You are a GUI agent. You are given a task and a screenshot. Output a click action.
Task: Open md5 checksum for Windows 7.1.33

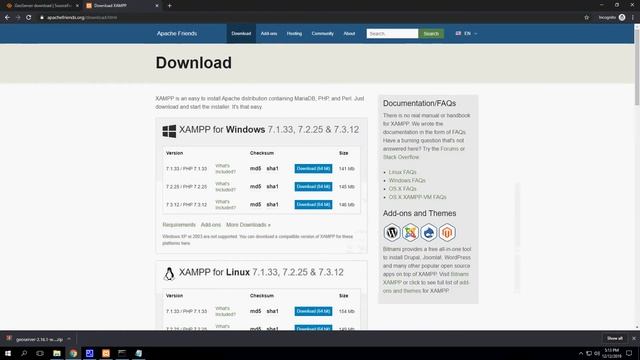point(256,169)
